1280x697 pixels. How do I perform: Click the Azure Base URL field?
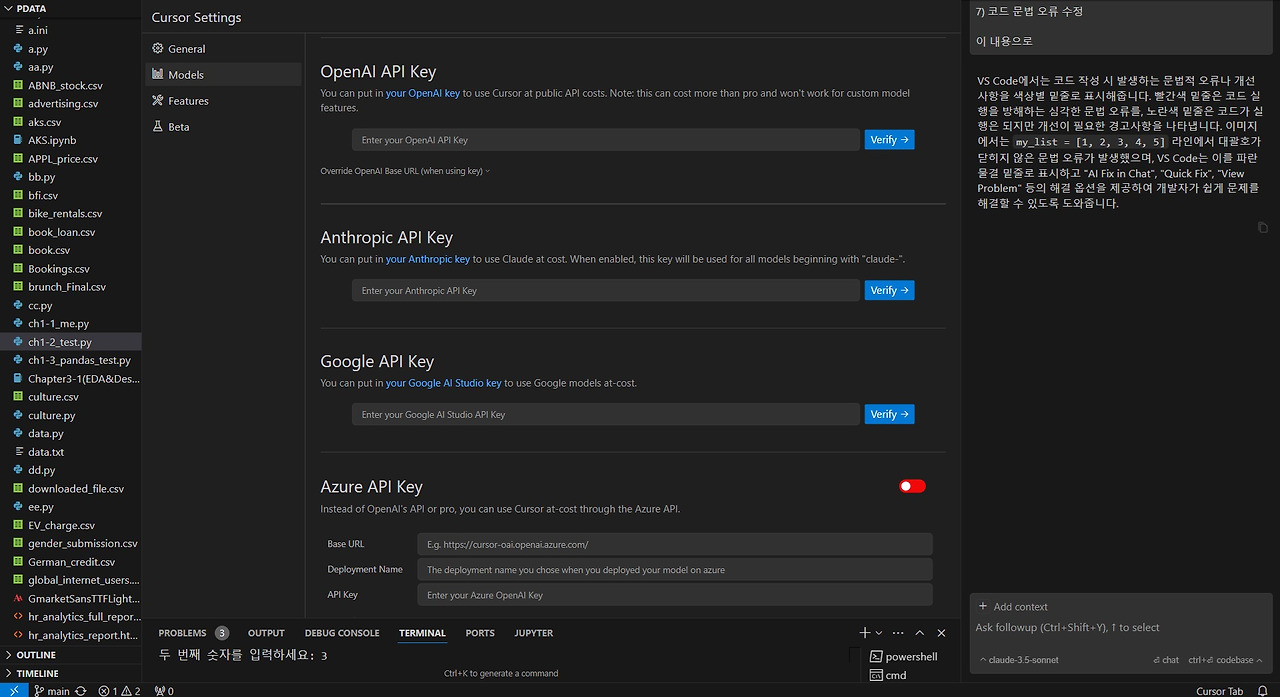[675, 544]
